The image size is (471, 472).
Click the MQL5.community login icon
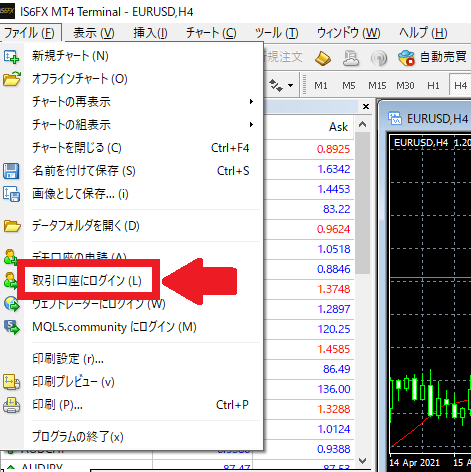coord(12,327)
